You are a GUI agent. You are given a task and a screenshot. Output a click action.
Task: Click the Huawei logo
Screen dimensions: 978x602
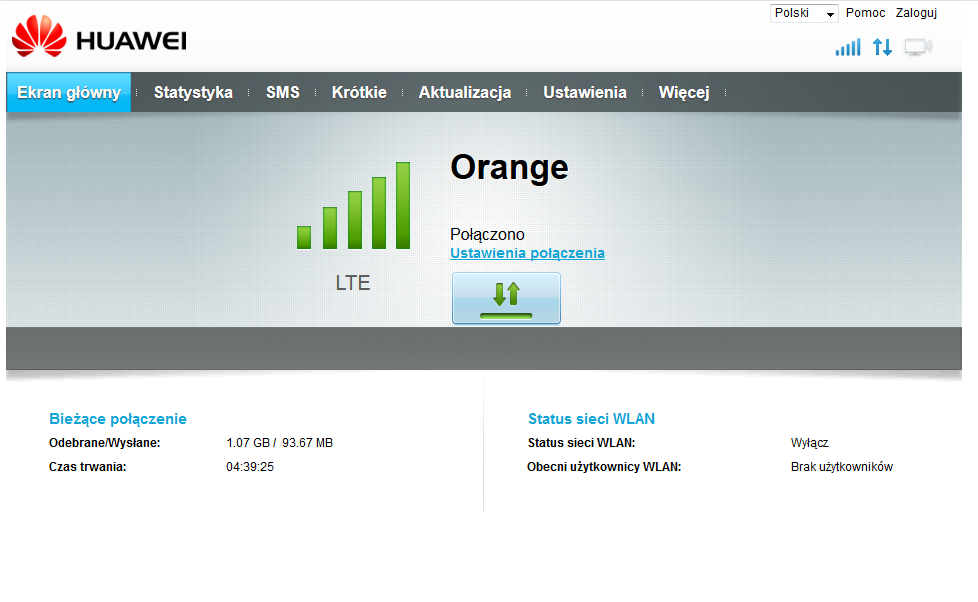(98, 38)
